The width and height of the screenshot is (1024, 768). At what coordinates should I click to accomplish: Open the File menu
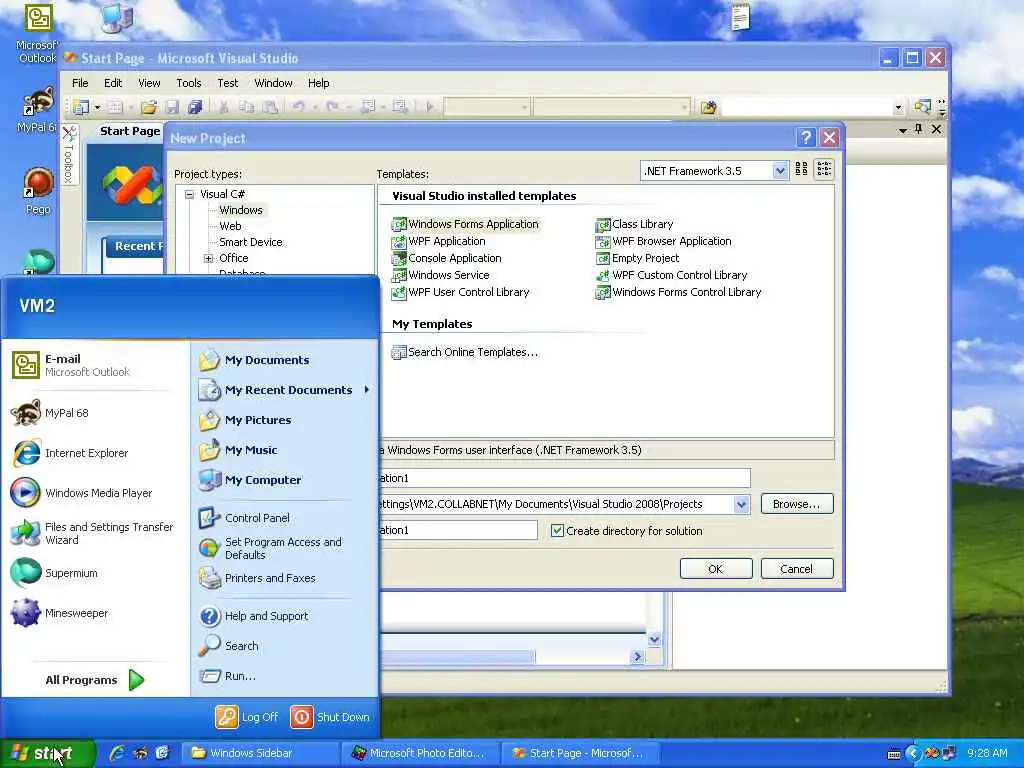coord(80,83)
